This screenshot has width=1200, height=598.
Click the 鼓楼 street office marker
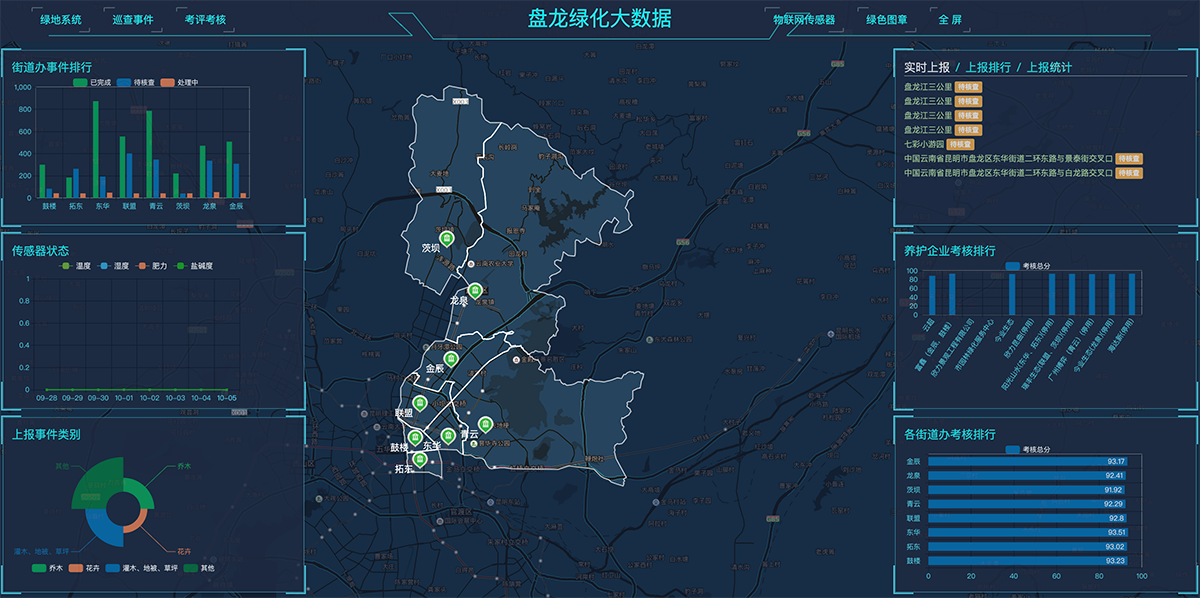[x=413, y=436]
